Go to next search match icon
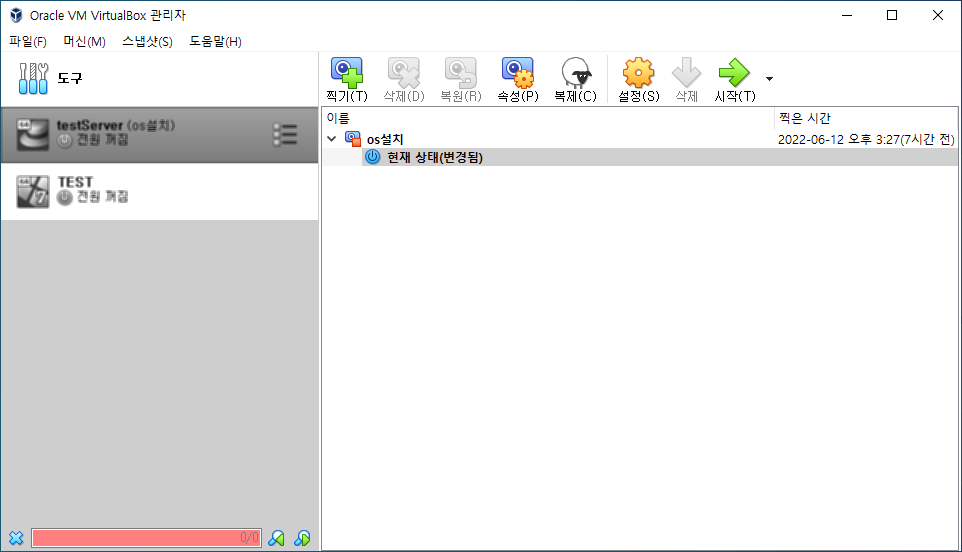This screenshot has height=552, width=962. [302, 538]
